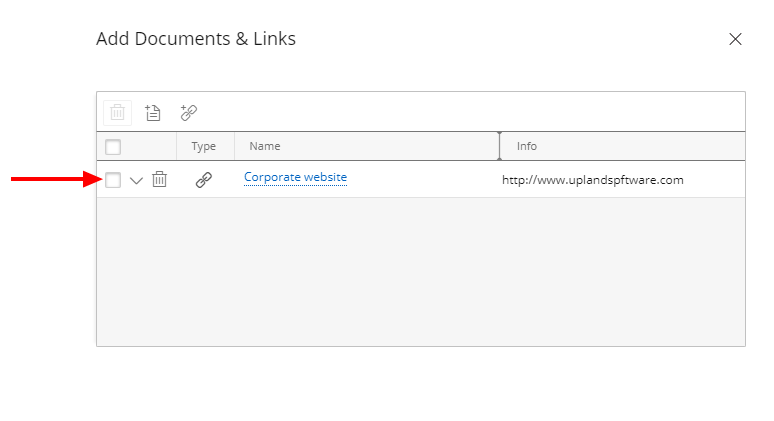The height and width of the screenshot is (421, 774).
Task: Add a new link via chain-plus icon
Action: tap(189, 113)
